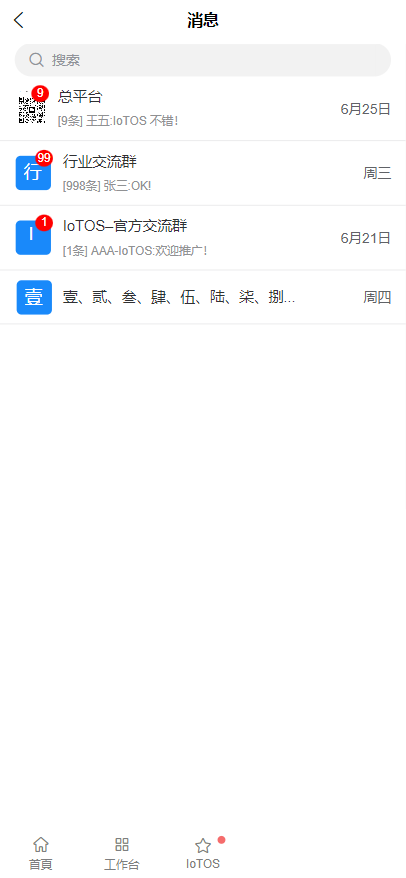406x878 pixels.
Task: Click the message preview 张三:OK!
Action: tap(127, 186)
